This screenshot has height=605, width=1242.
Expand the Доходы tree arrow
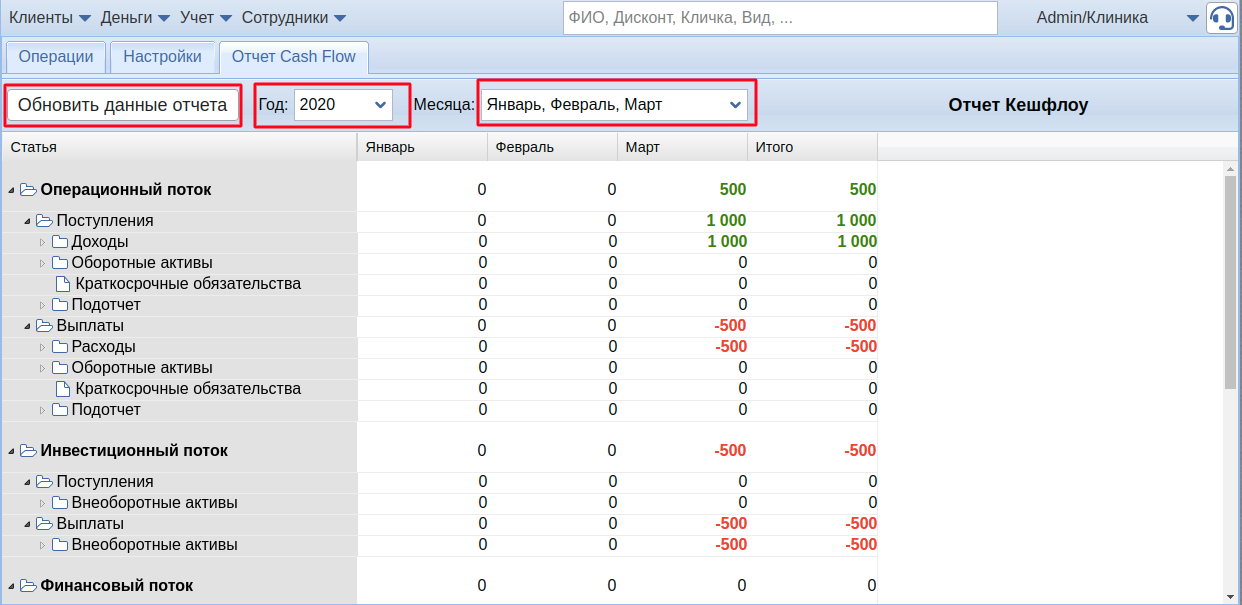click(x=42, y=242)
